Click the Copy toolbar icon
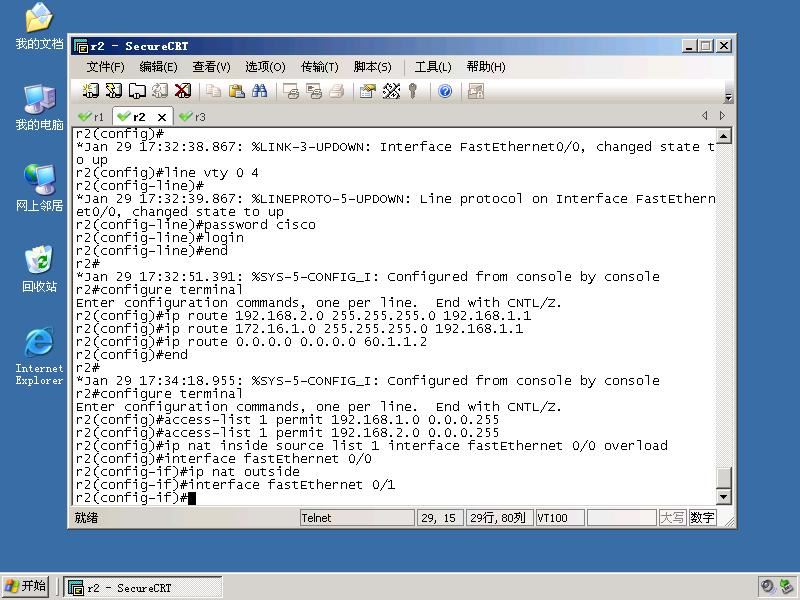Screen dimensions: 800x600 click(x=213, y=91)
